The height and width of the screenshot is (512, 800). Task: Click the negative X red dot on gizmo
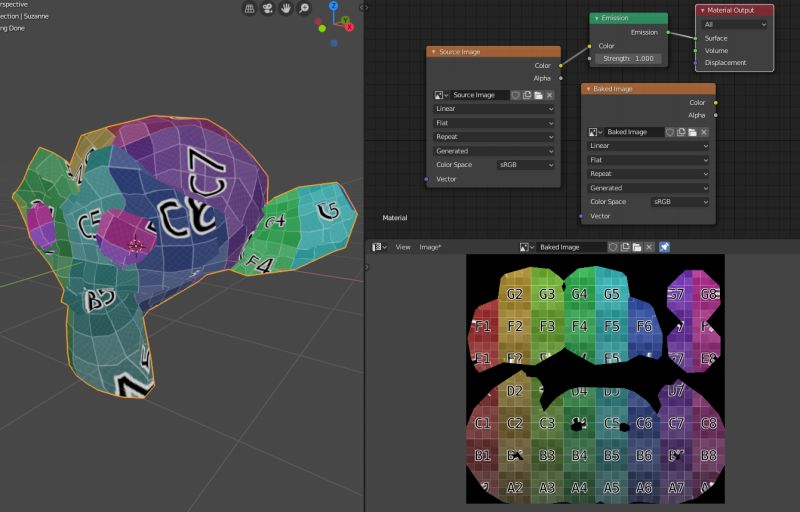tap(318, 22)
